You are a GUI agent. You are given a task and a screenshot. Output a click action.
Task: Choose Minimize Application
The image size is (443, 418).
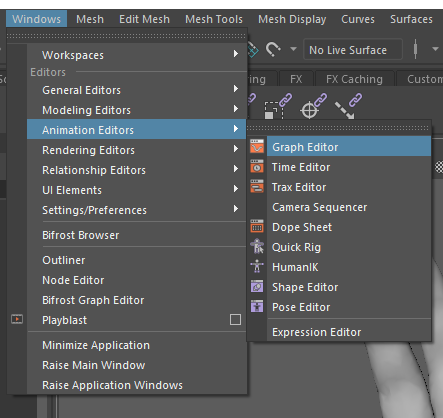(136, 345)
